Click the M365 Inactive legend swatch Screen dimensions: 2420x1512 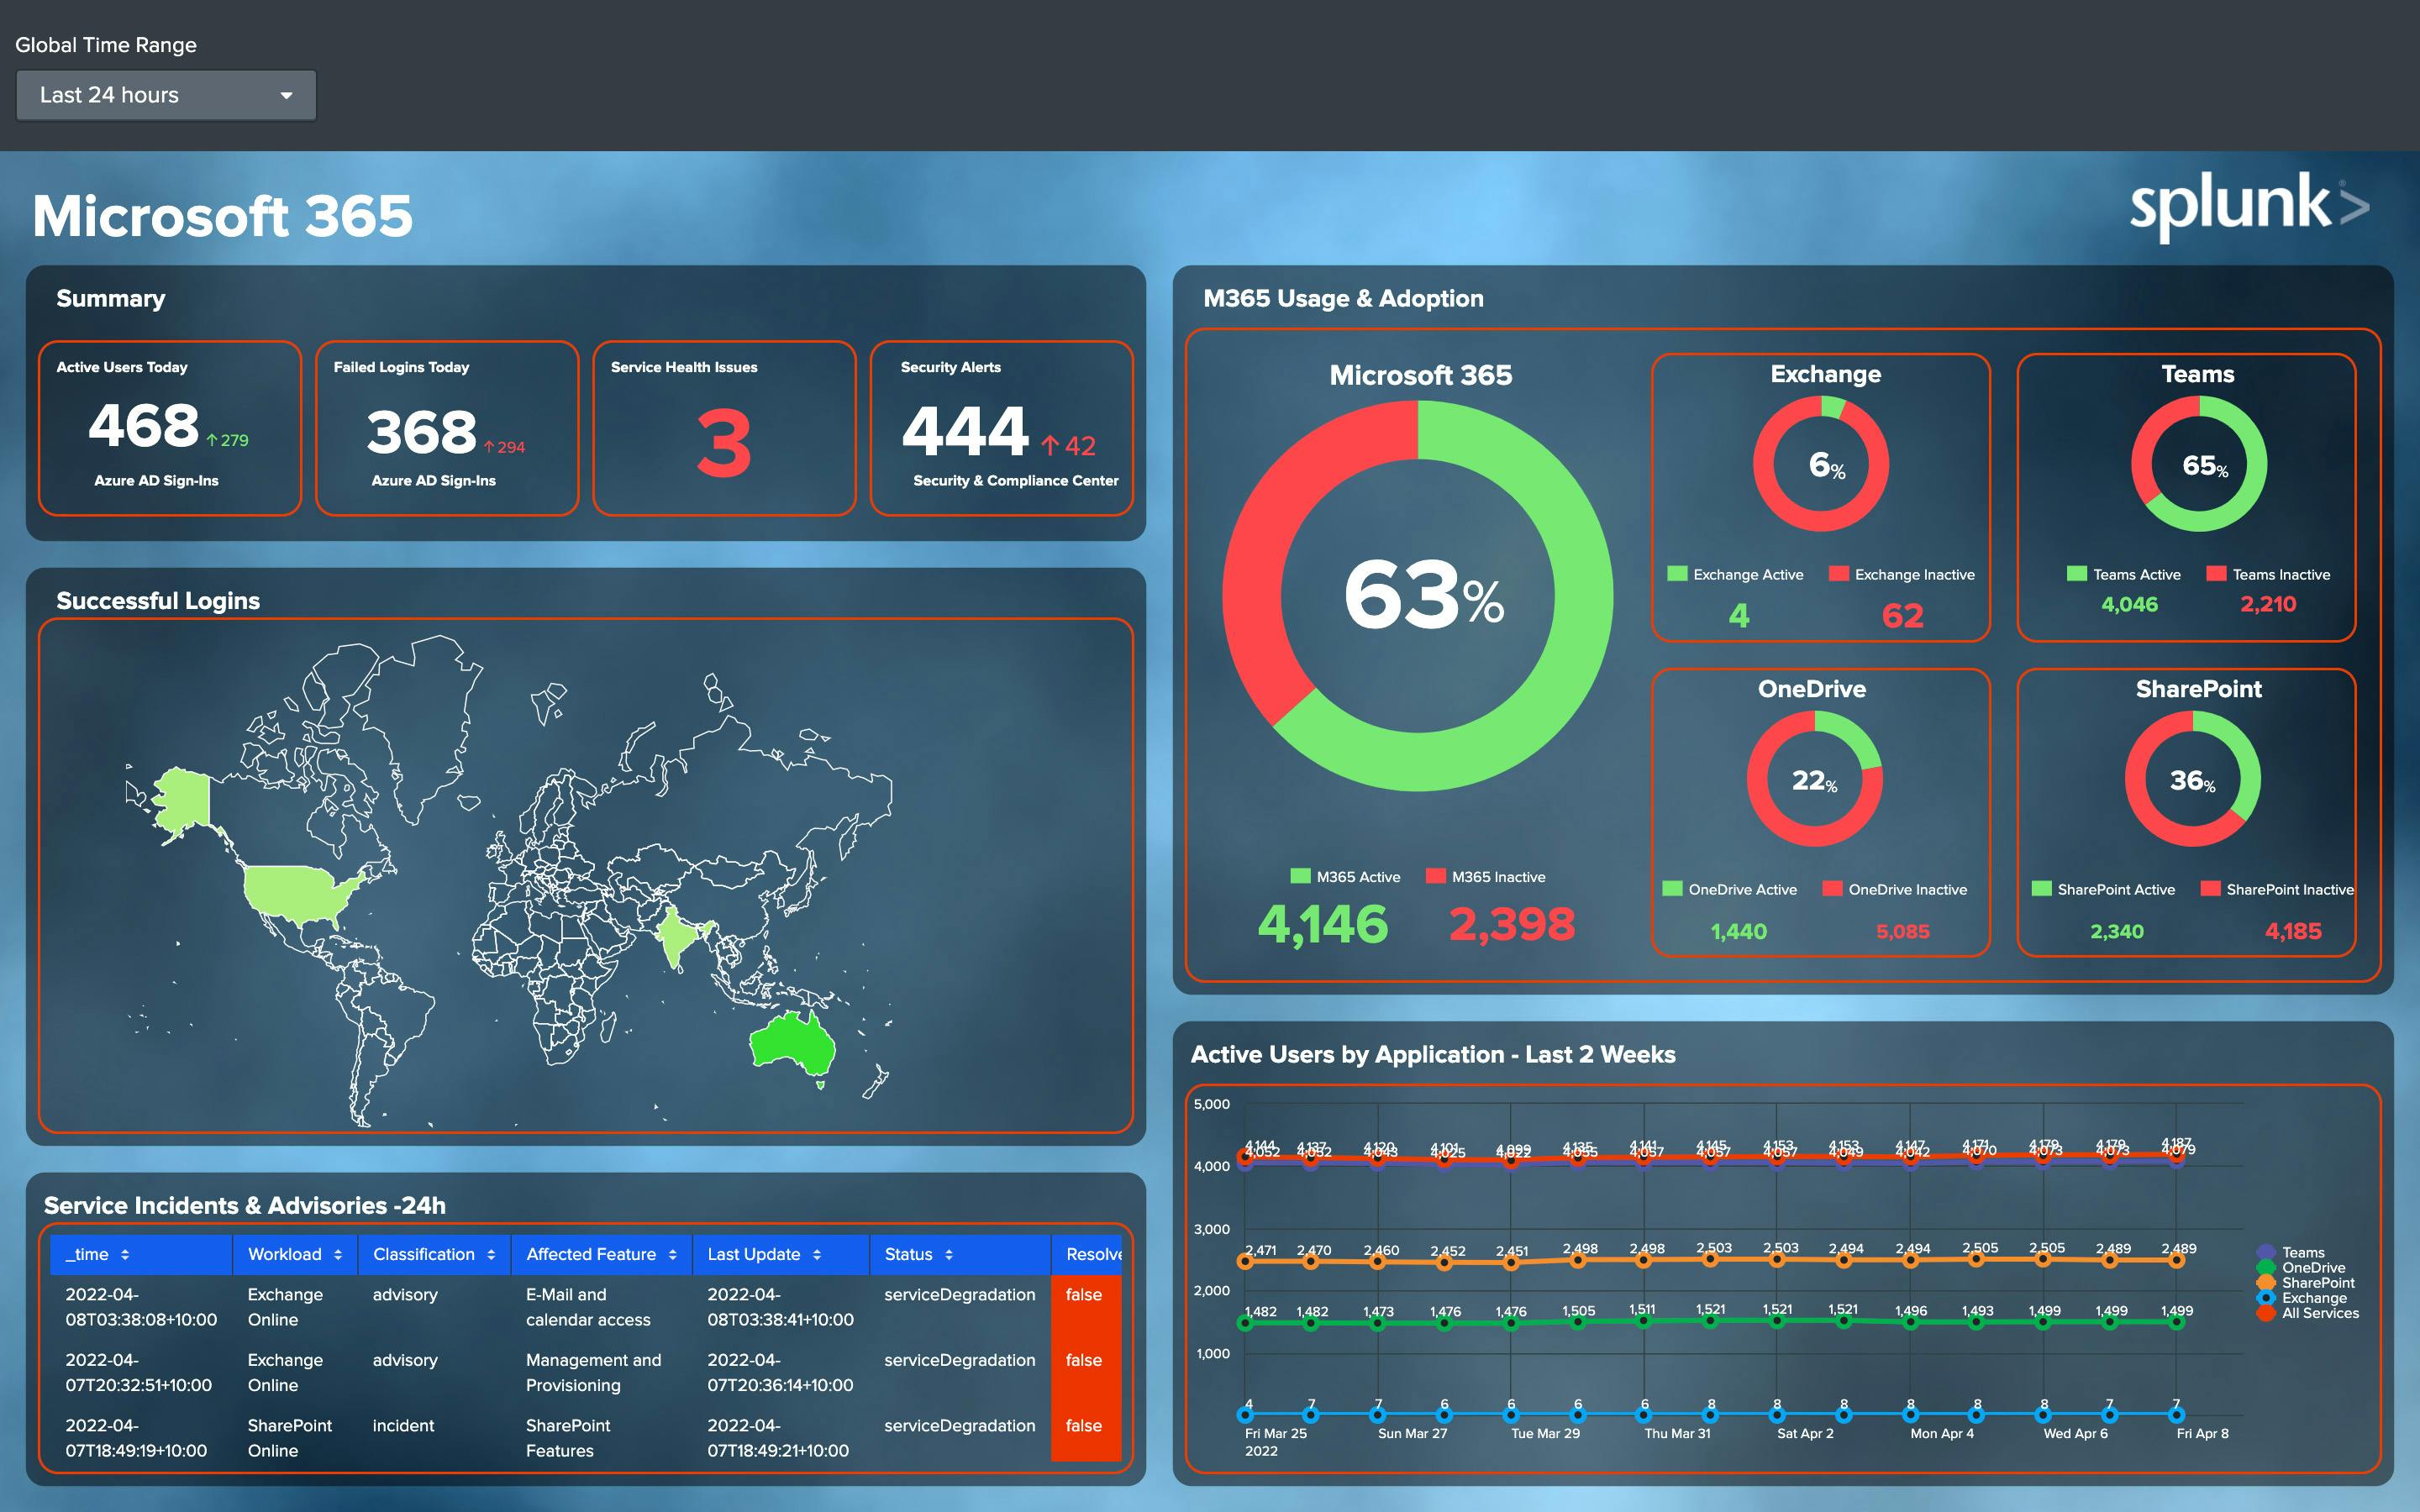point(1435,876)
